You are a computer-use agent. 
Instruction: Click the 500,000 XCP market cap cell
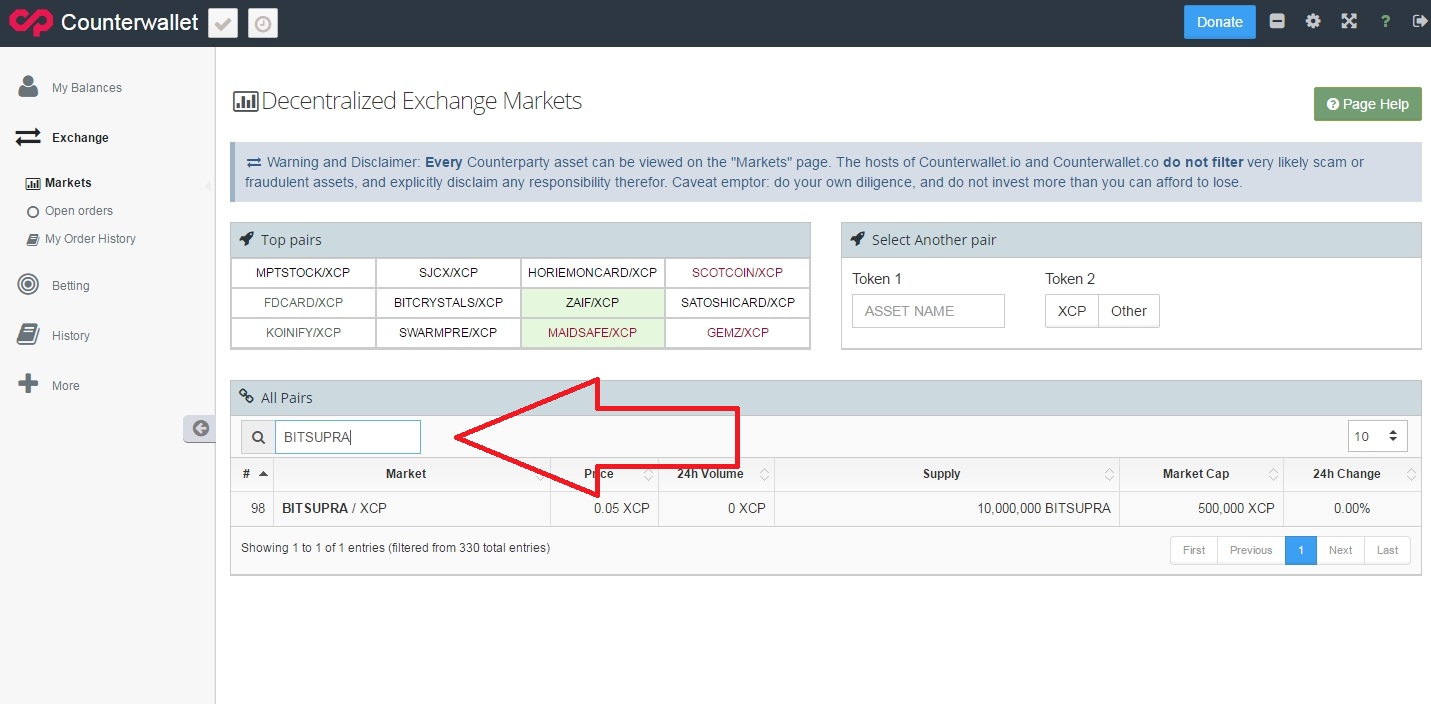pyautogui.click(x=1201, y=508)
